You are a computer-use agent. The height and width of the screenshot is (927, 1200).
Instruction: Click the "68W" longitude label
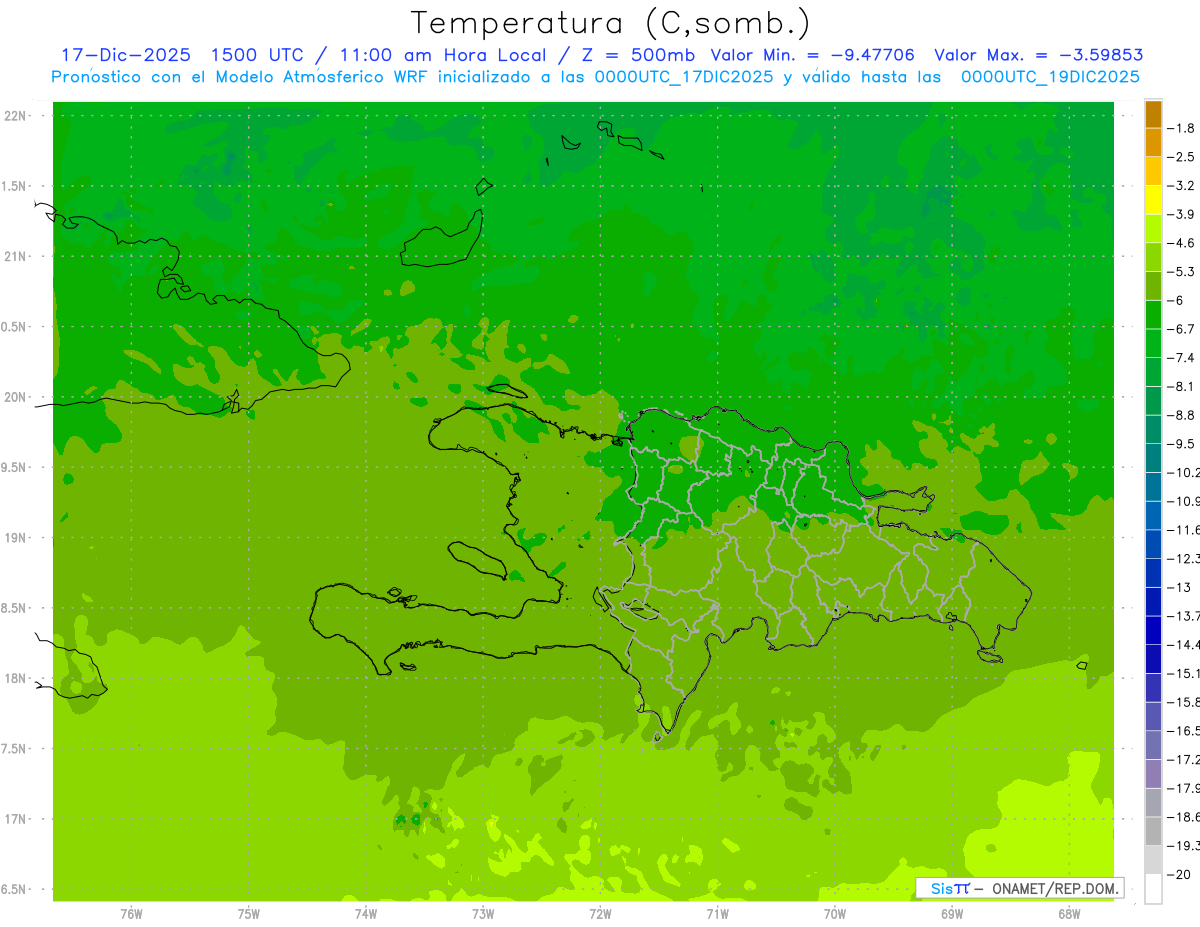[1069, 914]
